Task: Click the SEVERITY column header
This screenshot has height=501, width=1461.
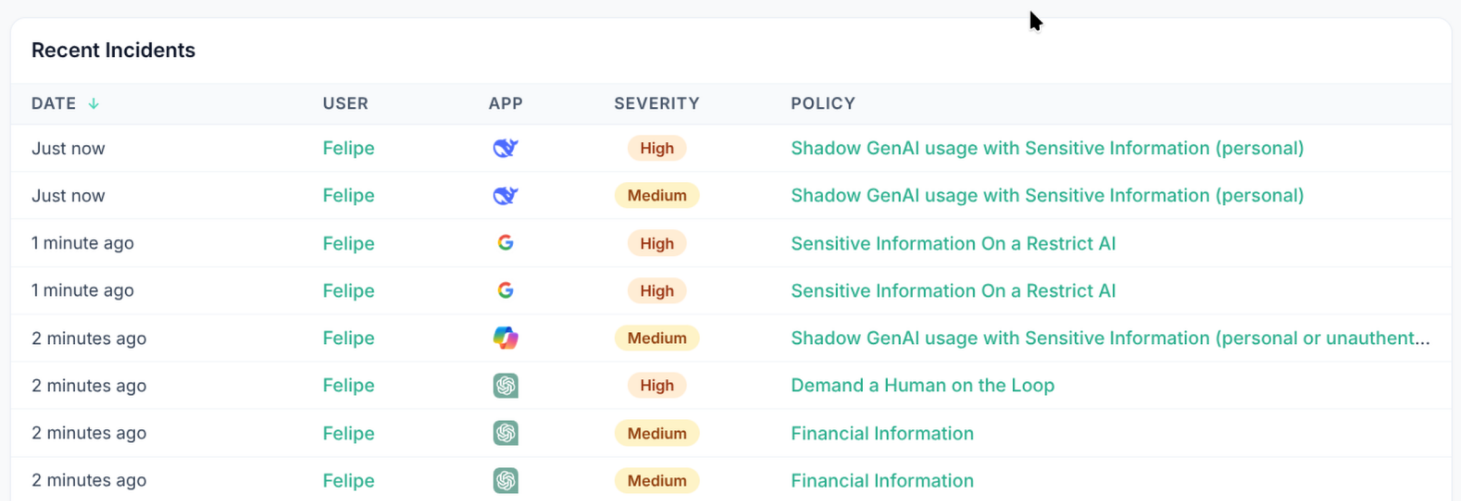Action: [657, 103]
